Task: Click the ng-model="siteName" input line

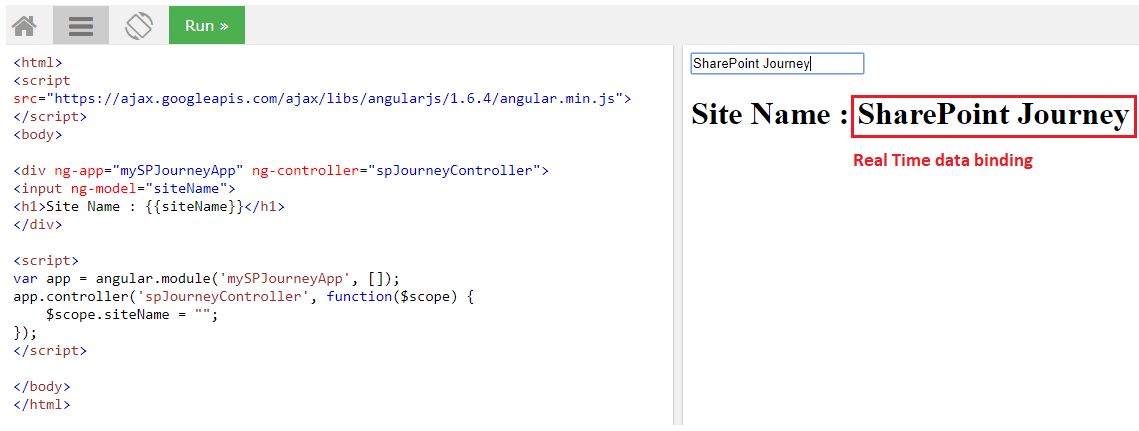Action: click(x=124, y=189)
